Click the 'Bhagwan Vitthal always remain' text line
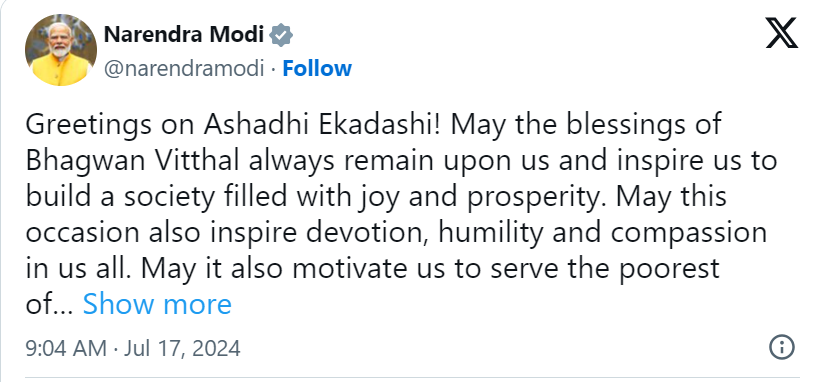818x382 pixels. [x=231, y=161]
